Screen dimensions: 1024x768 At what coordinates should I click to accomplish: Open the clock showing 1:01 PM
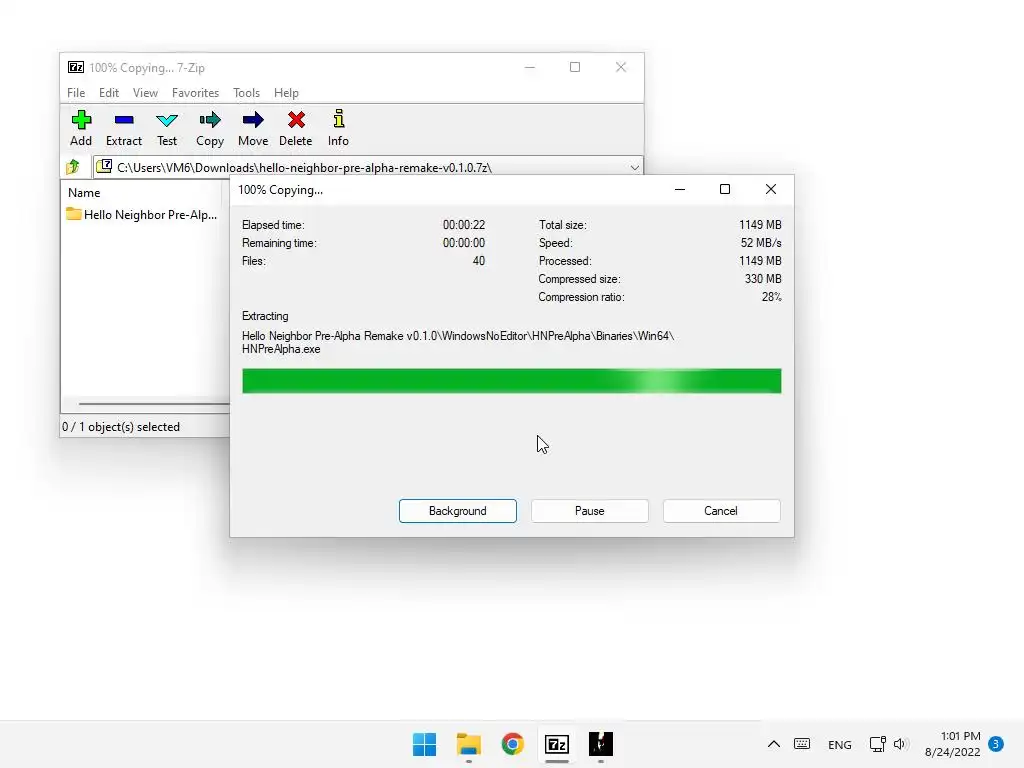point(953,744)
